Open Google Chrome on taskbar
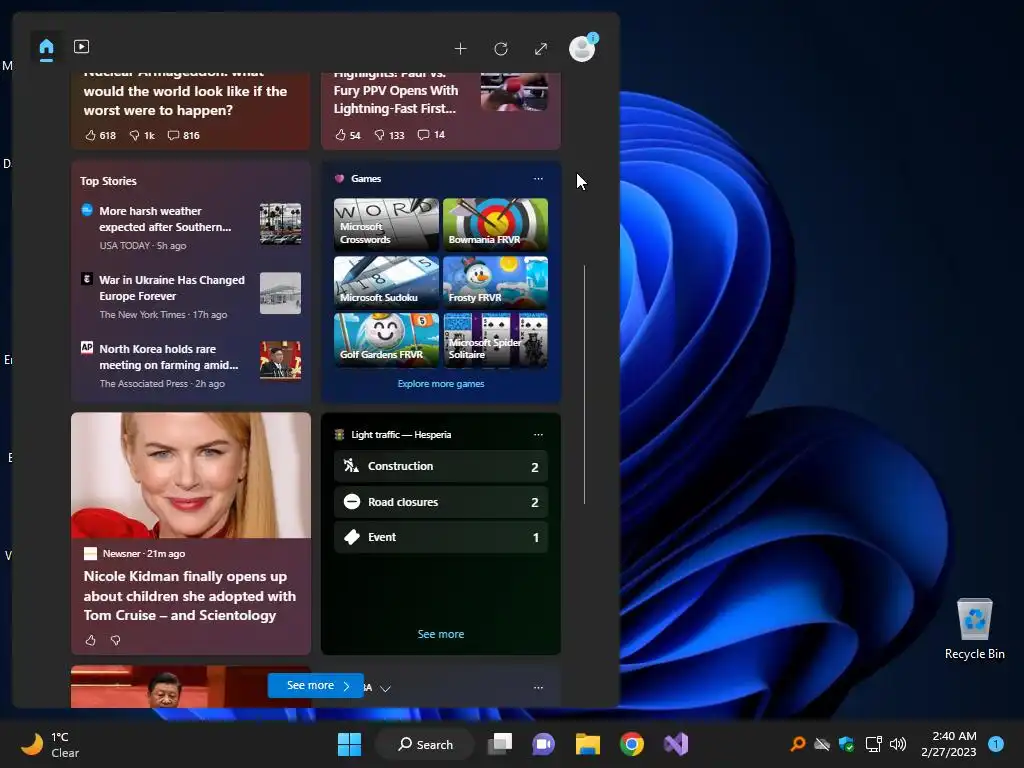Screen dimensions: 1024x768 click(x=632, y=744)
